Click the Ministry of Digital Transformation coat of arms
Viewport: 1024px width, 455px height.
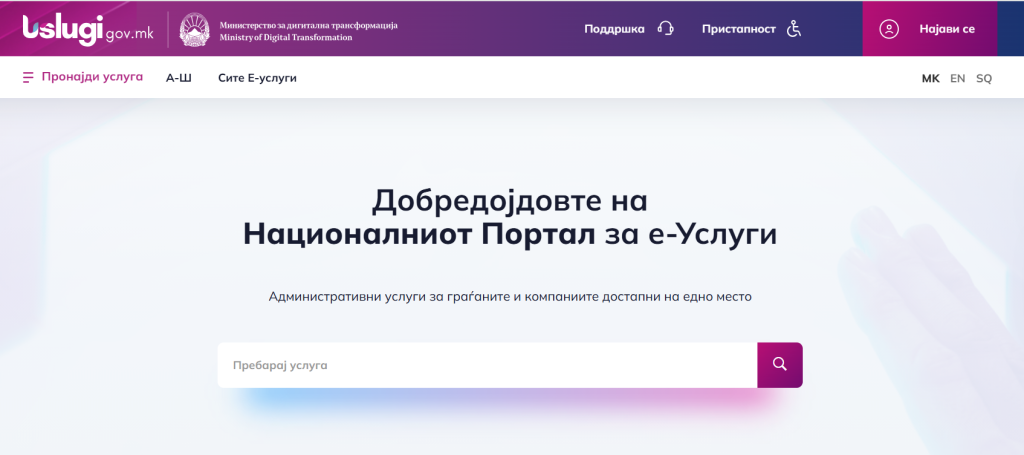(x=194, y=29)
